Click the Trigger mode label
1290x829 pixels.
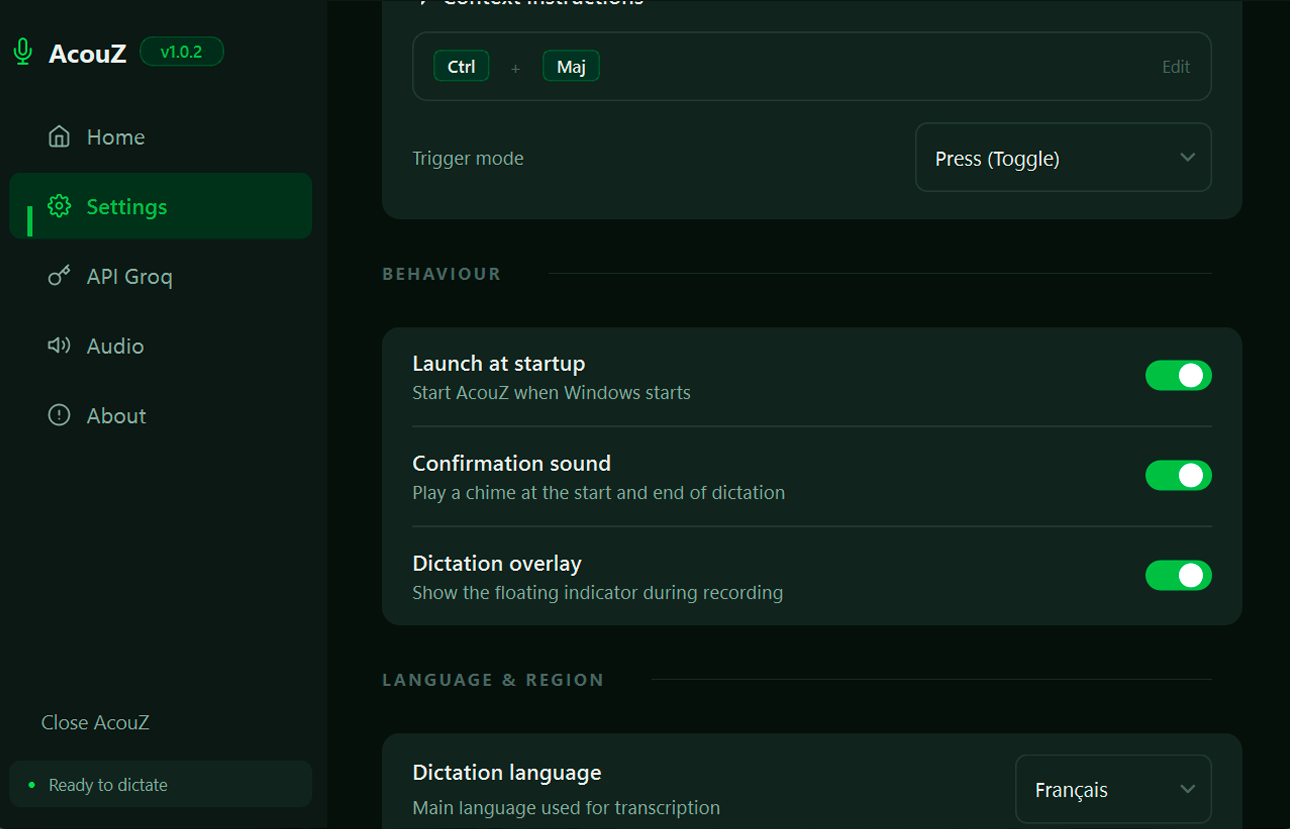pos(468,159)
